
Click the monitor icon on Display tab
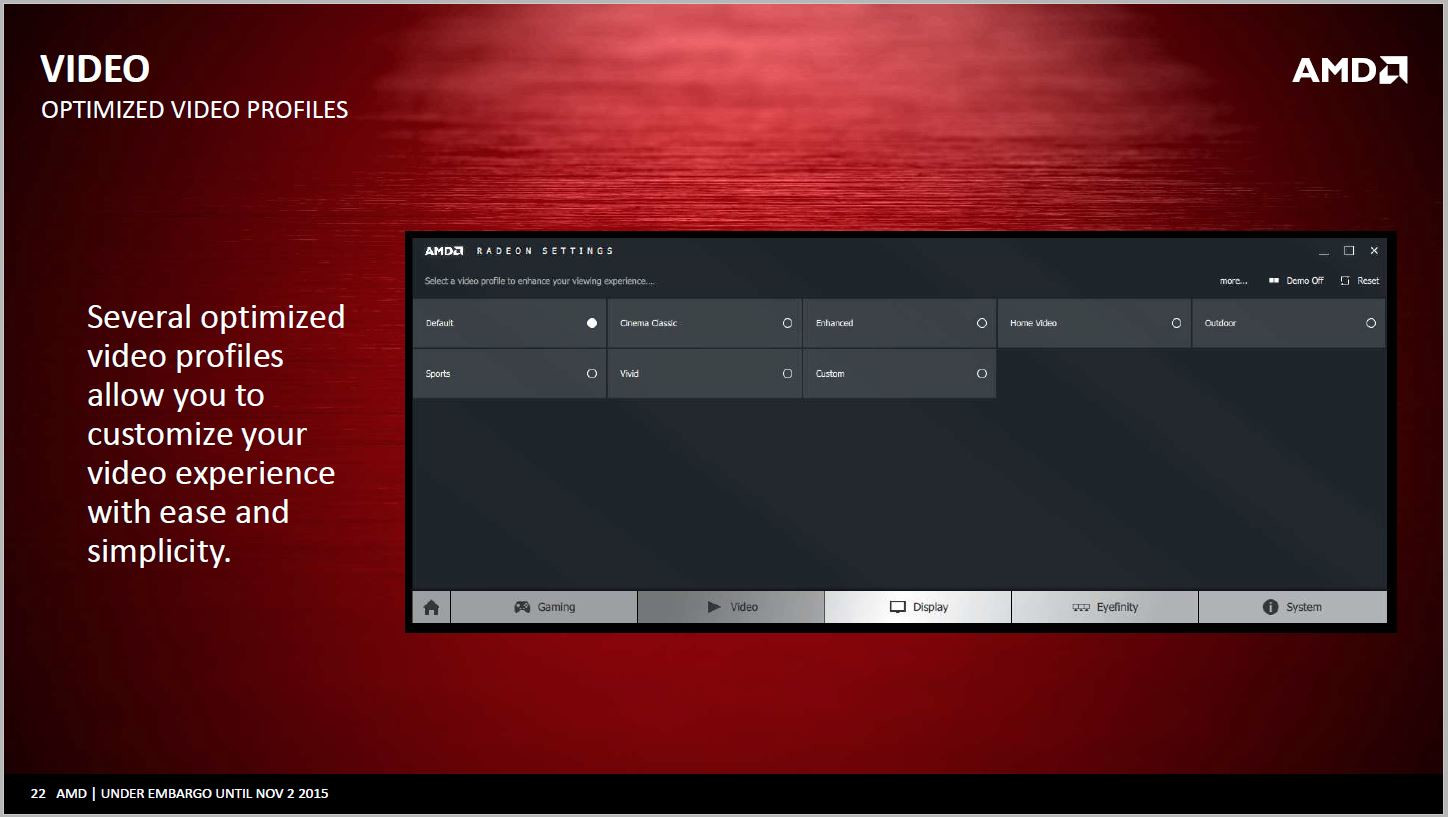(x=898, y=607)
